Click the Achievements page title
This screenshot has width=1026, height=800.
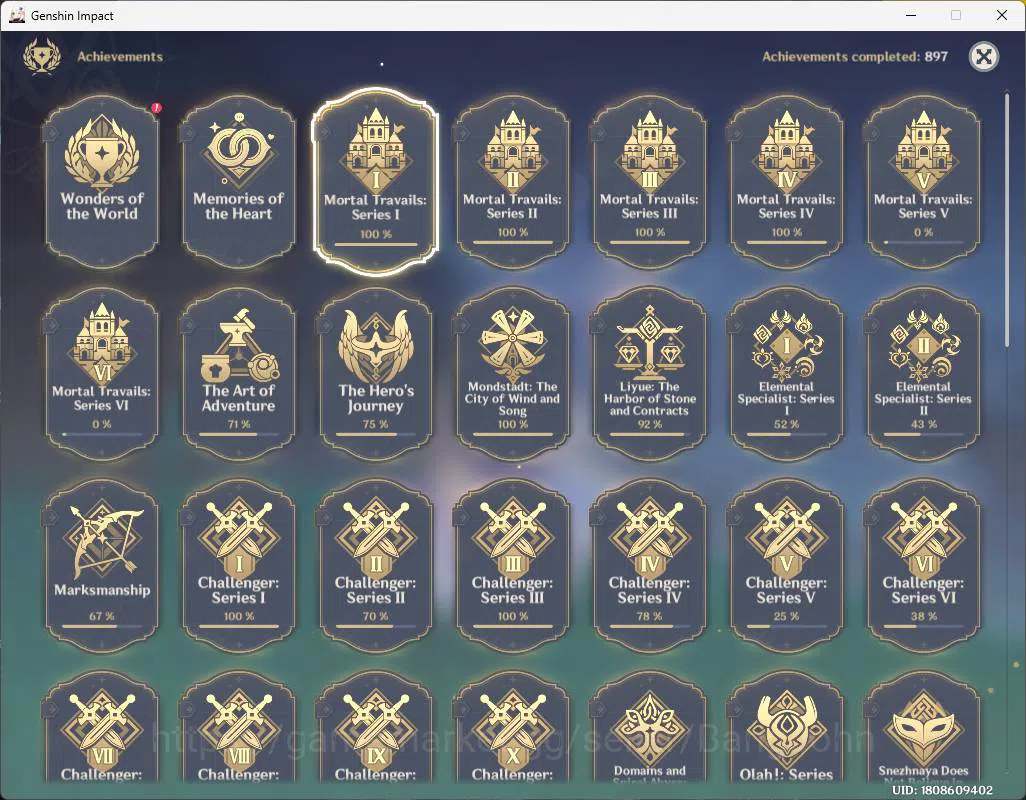(120, 57)
